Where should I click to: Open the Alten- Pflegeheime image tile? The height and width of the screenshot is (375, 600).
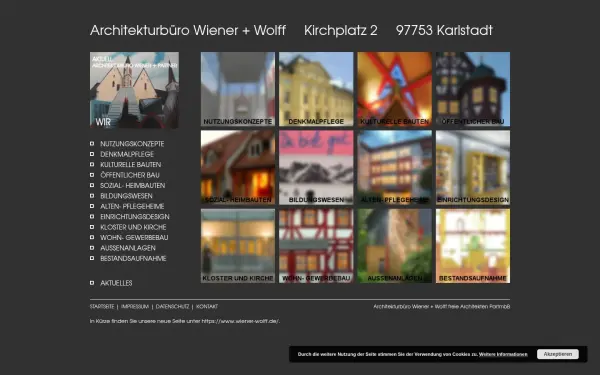click(x=395, y=168)
